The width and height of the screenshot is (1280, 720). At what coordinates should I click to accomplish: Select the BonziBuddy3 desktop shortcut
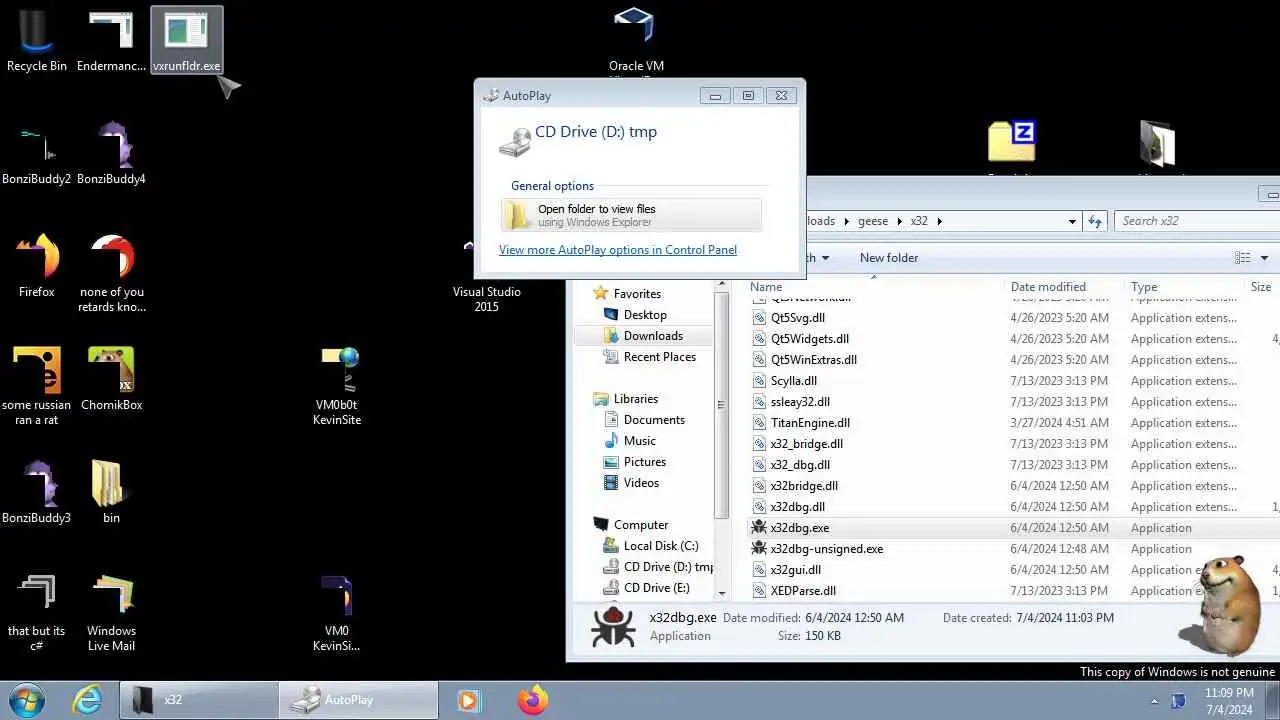(37, 492)
